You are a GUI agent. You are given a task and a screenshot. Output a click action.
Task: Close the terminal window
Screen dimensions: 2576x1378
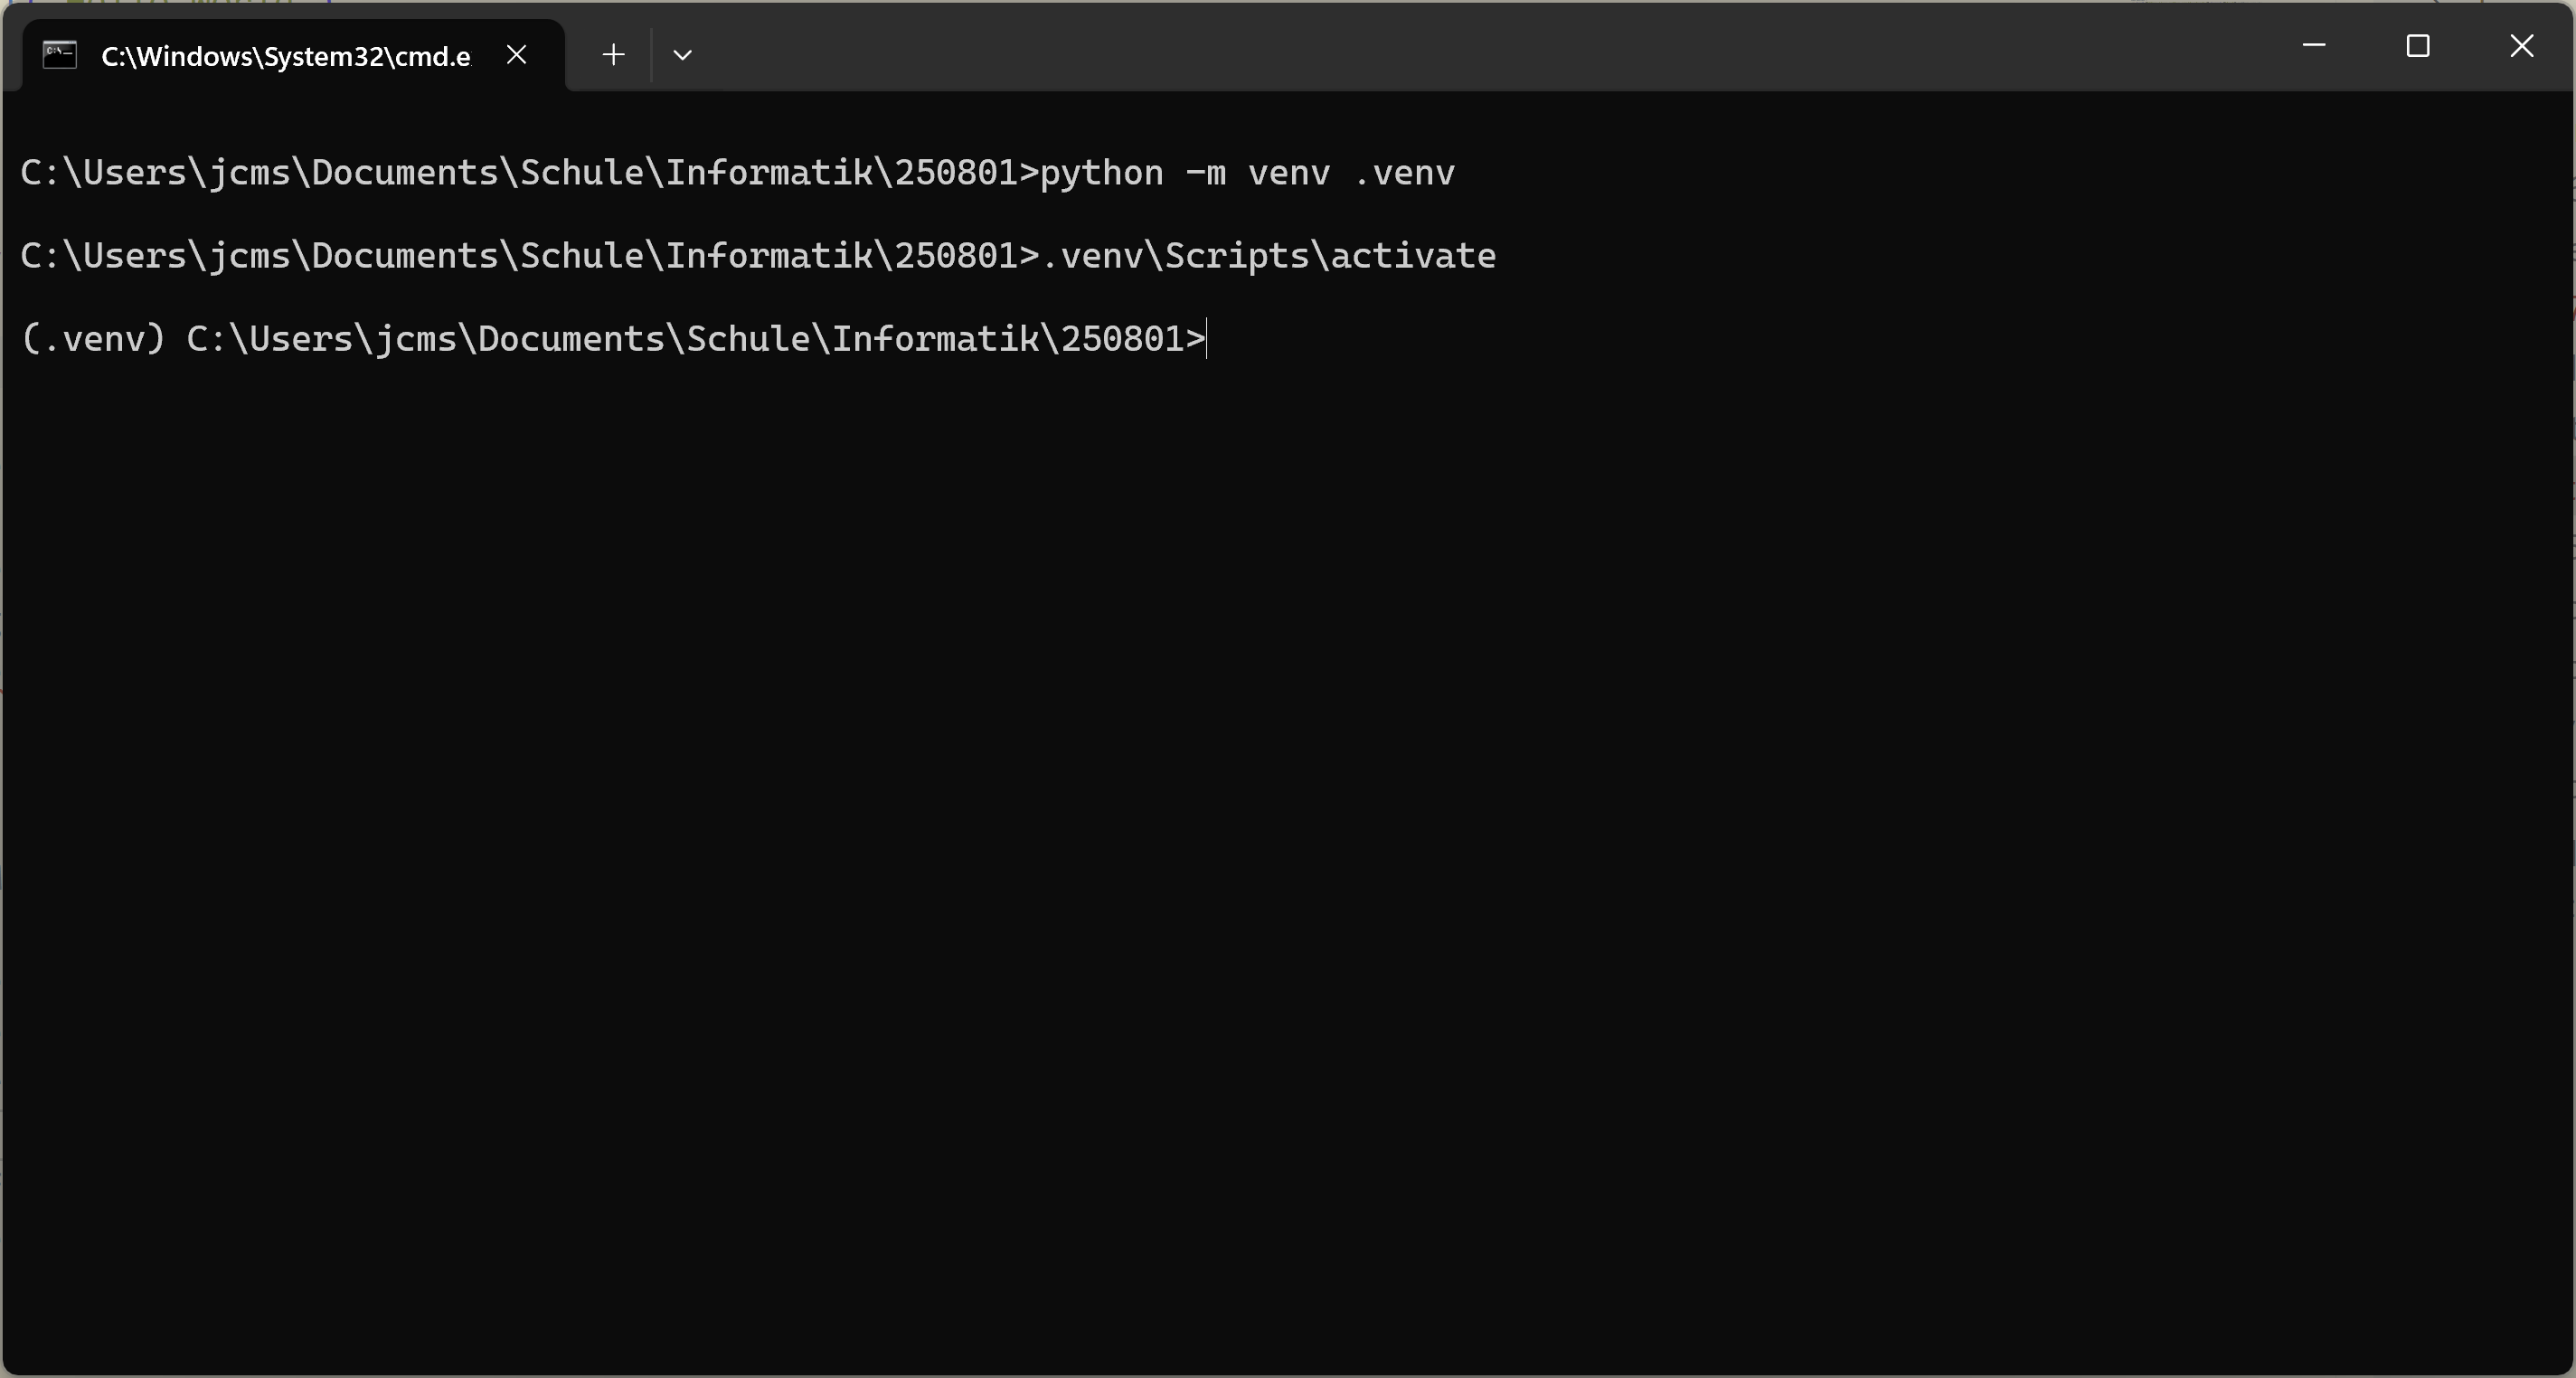point(2522,46)
